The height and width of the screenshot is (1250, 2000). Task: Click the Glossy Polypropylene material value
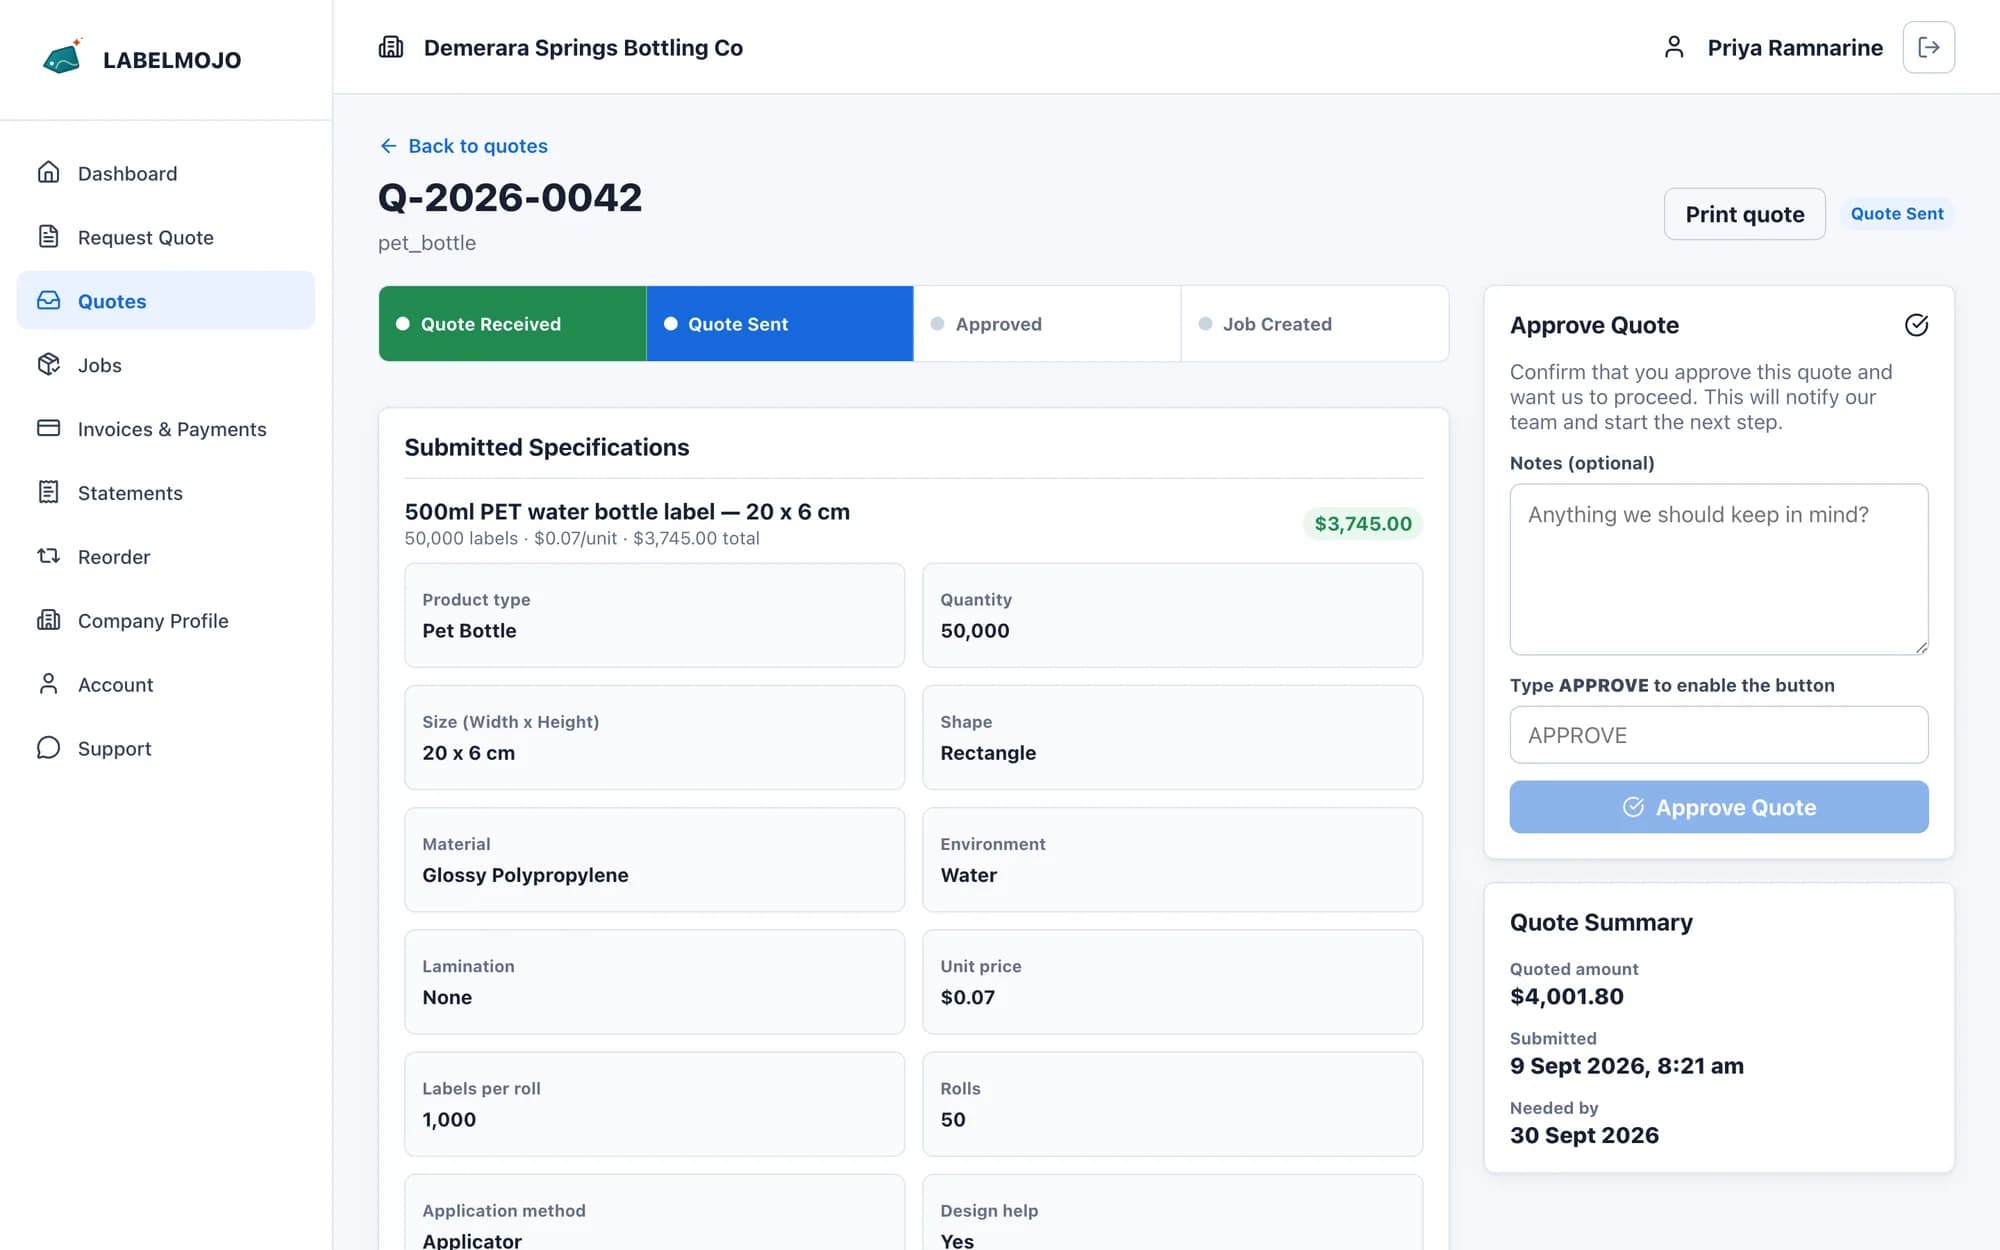pyautogui.click(x=525, y=875)
